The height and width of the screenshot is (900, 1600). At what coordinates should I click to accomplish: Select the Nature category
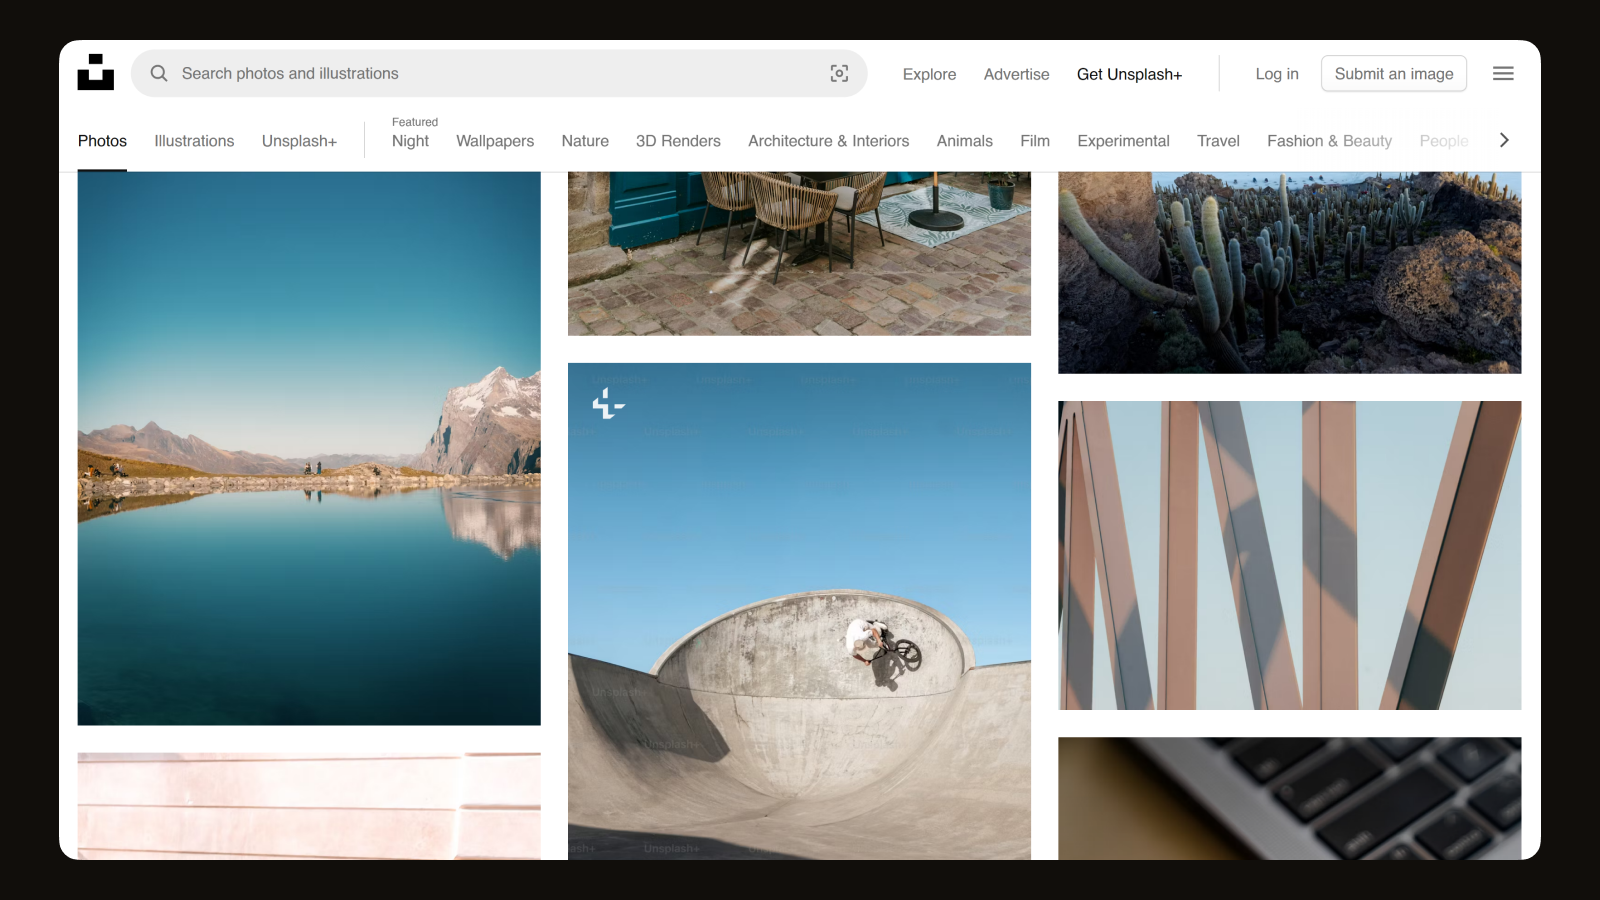(585, 140)
